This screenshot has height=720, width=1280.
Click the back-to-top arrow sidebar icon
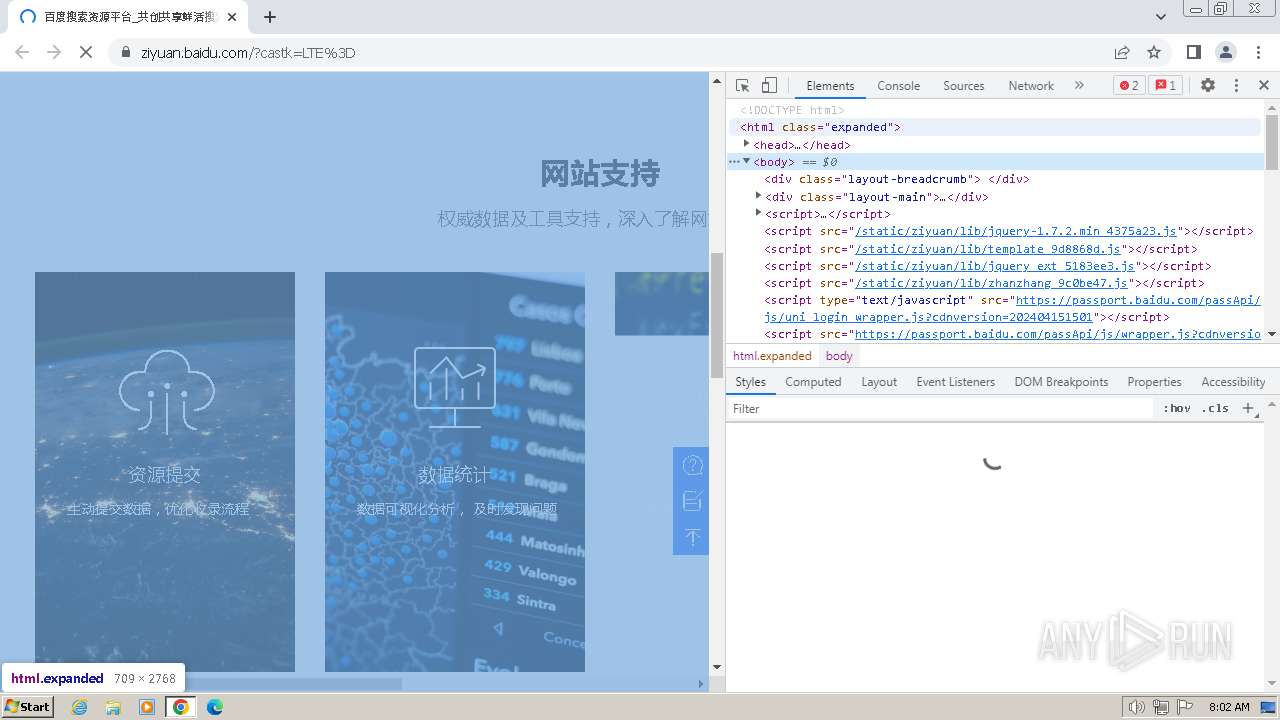[692, 537]
